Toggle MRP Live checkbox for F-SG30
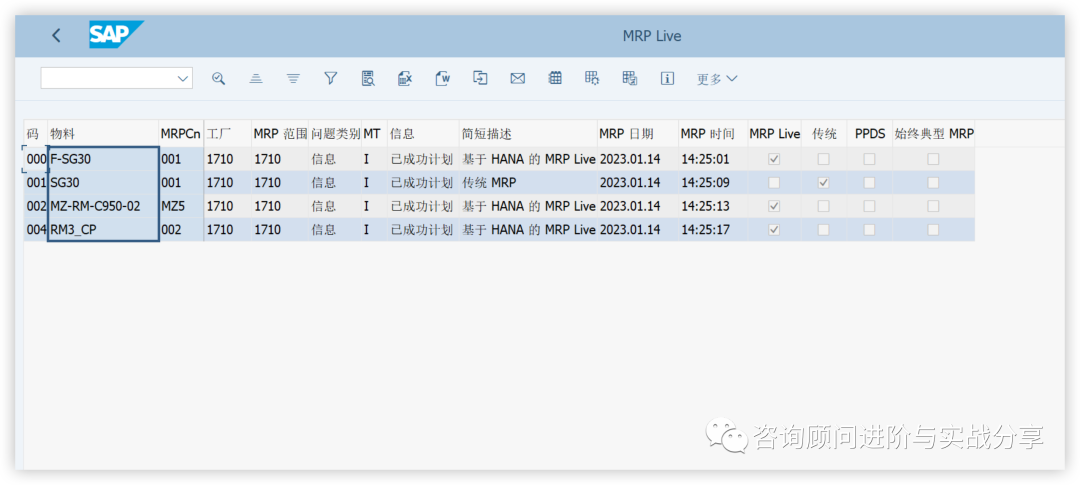The width and height of the screenshot is (1080, 485). coord(774,159)
